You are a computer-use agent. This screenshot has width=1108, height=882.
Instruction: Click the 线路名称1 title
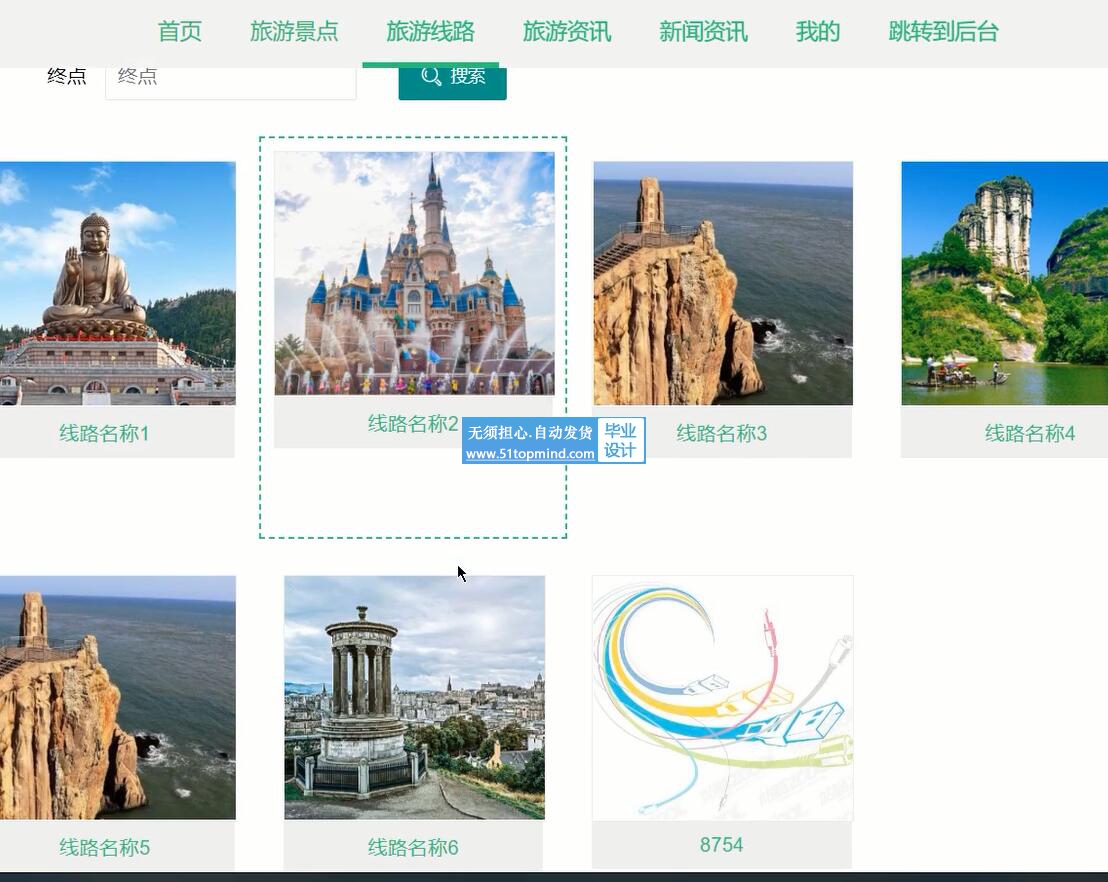104,433
